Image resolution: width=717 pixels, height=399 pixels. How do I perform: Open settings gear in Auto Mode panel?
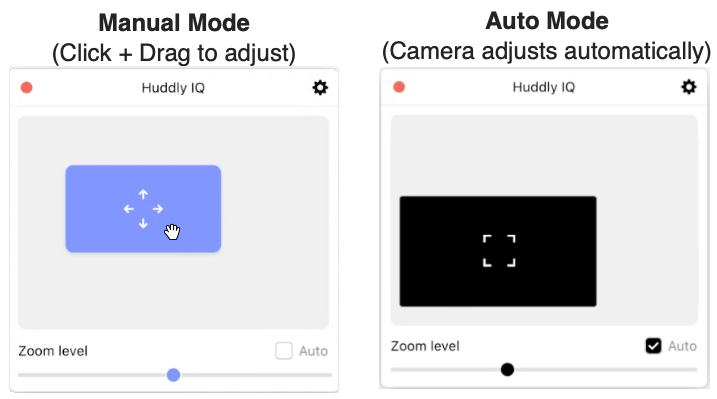(689, 87)
